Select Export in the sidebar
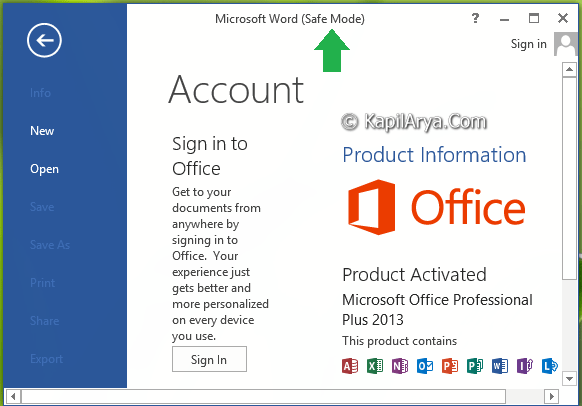The image size is (582, 406). pyautogui.click(x=46, y=359)
